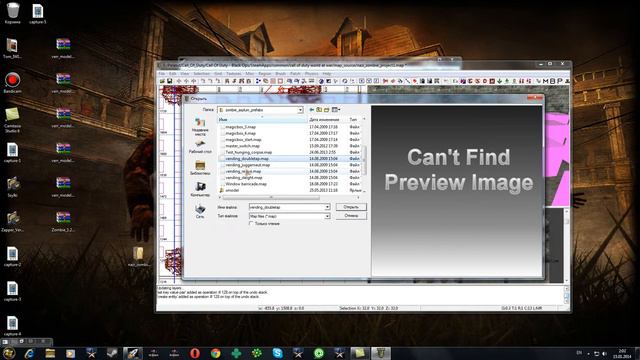Select the Camtasia Studio 8 desktop icon

12,120
